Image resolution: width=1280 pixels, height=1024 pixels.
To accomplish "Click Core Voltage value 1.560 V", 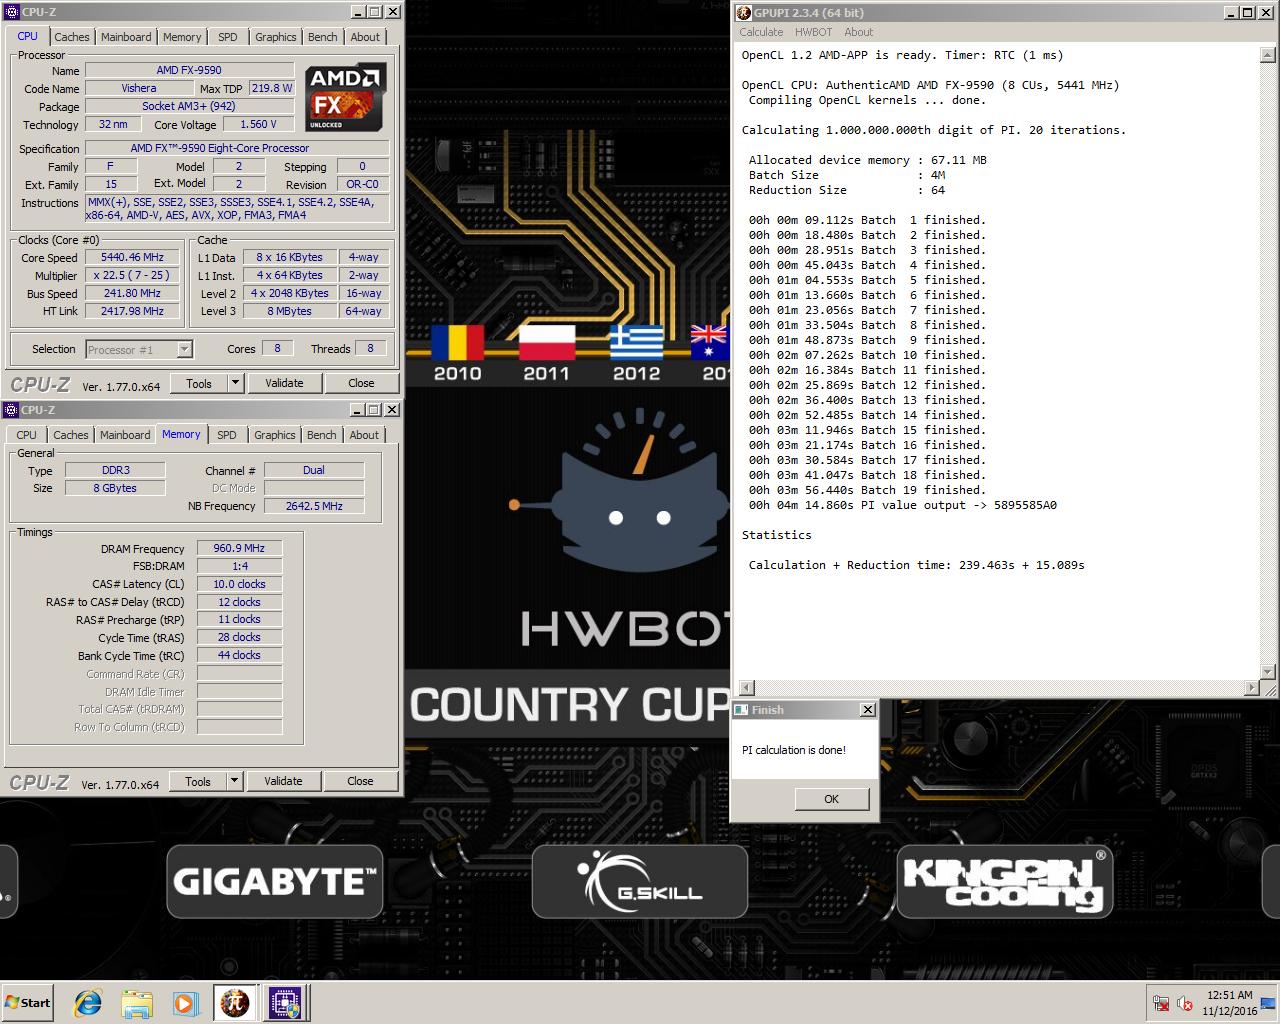I will [259, 125].
